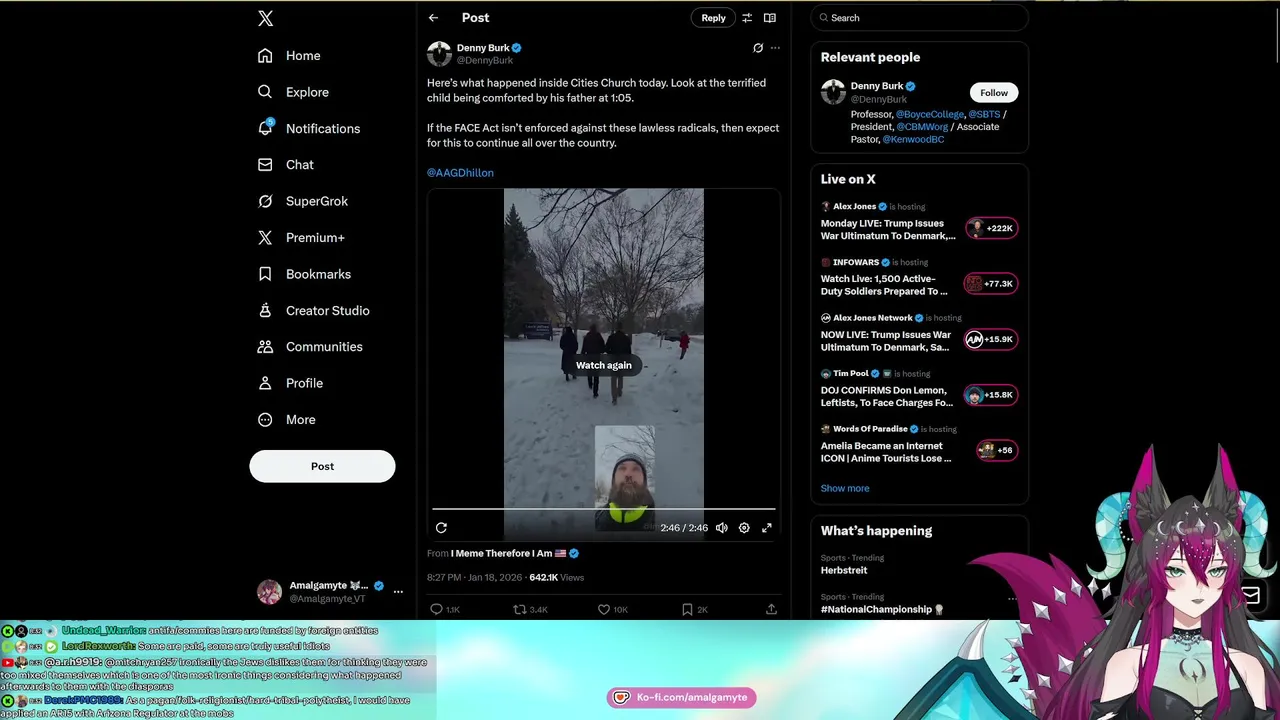Open video settings gear icon

pyautogui.click(x=744, y=528)
